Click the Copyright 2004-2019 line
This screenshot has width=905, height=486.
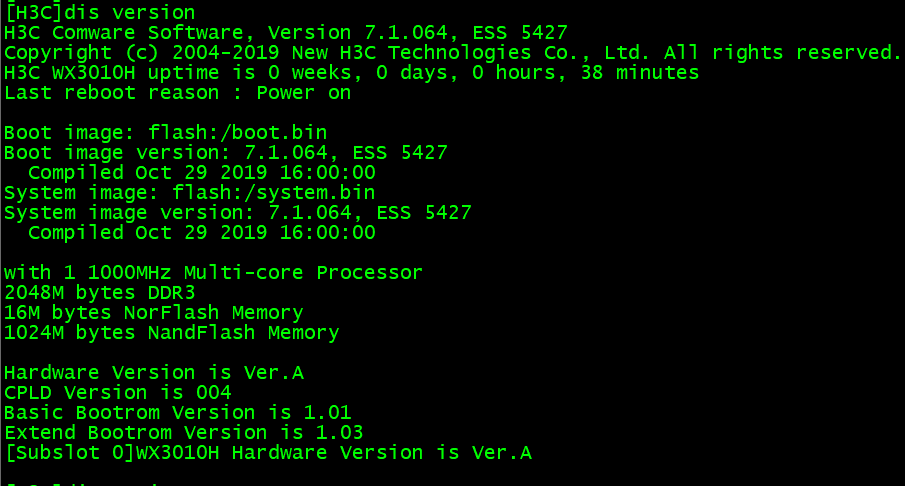(x=452, y=53)
